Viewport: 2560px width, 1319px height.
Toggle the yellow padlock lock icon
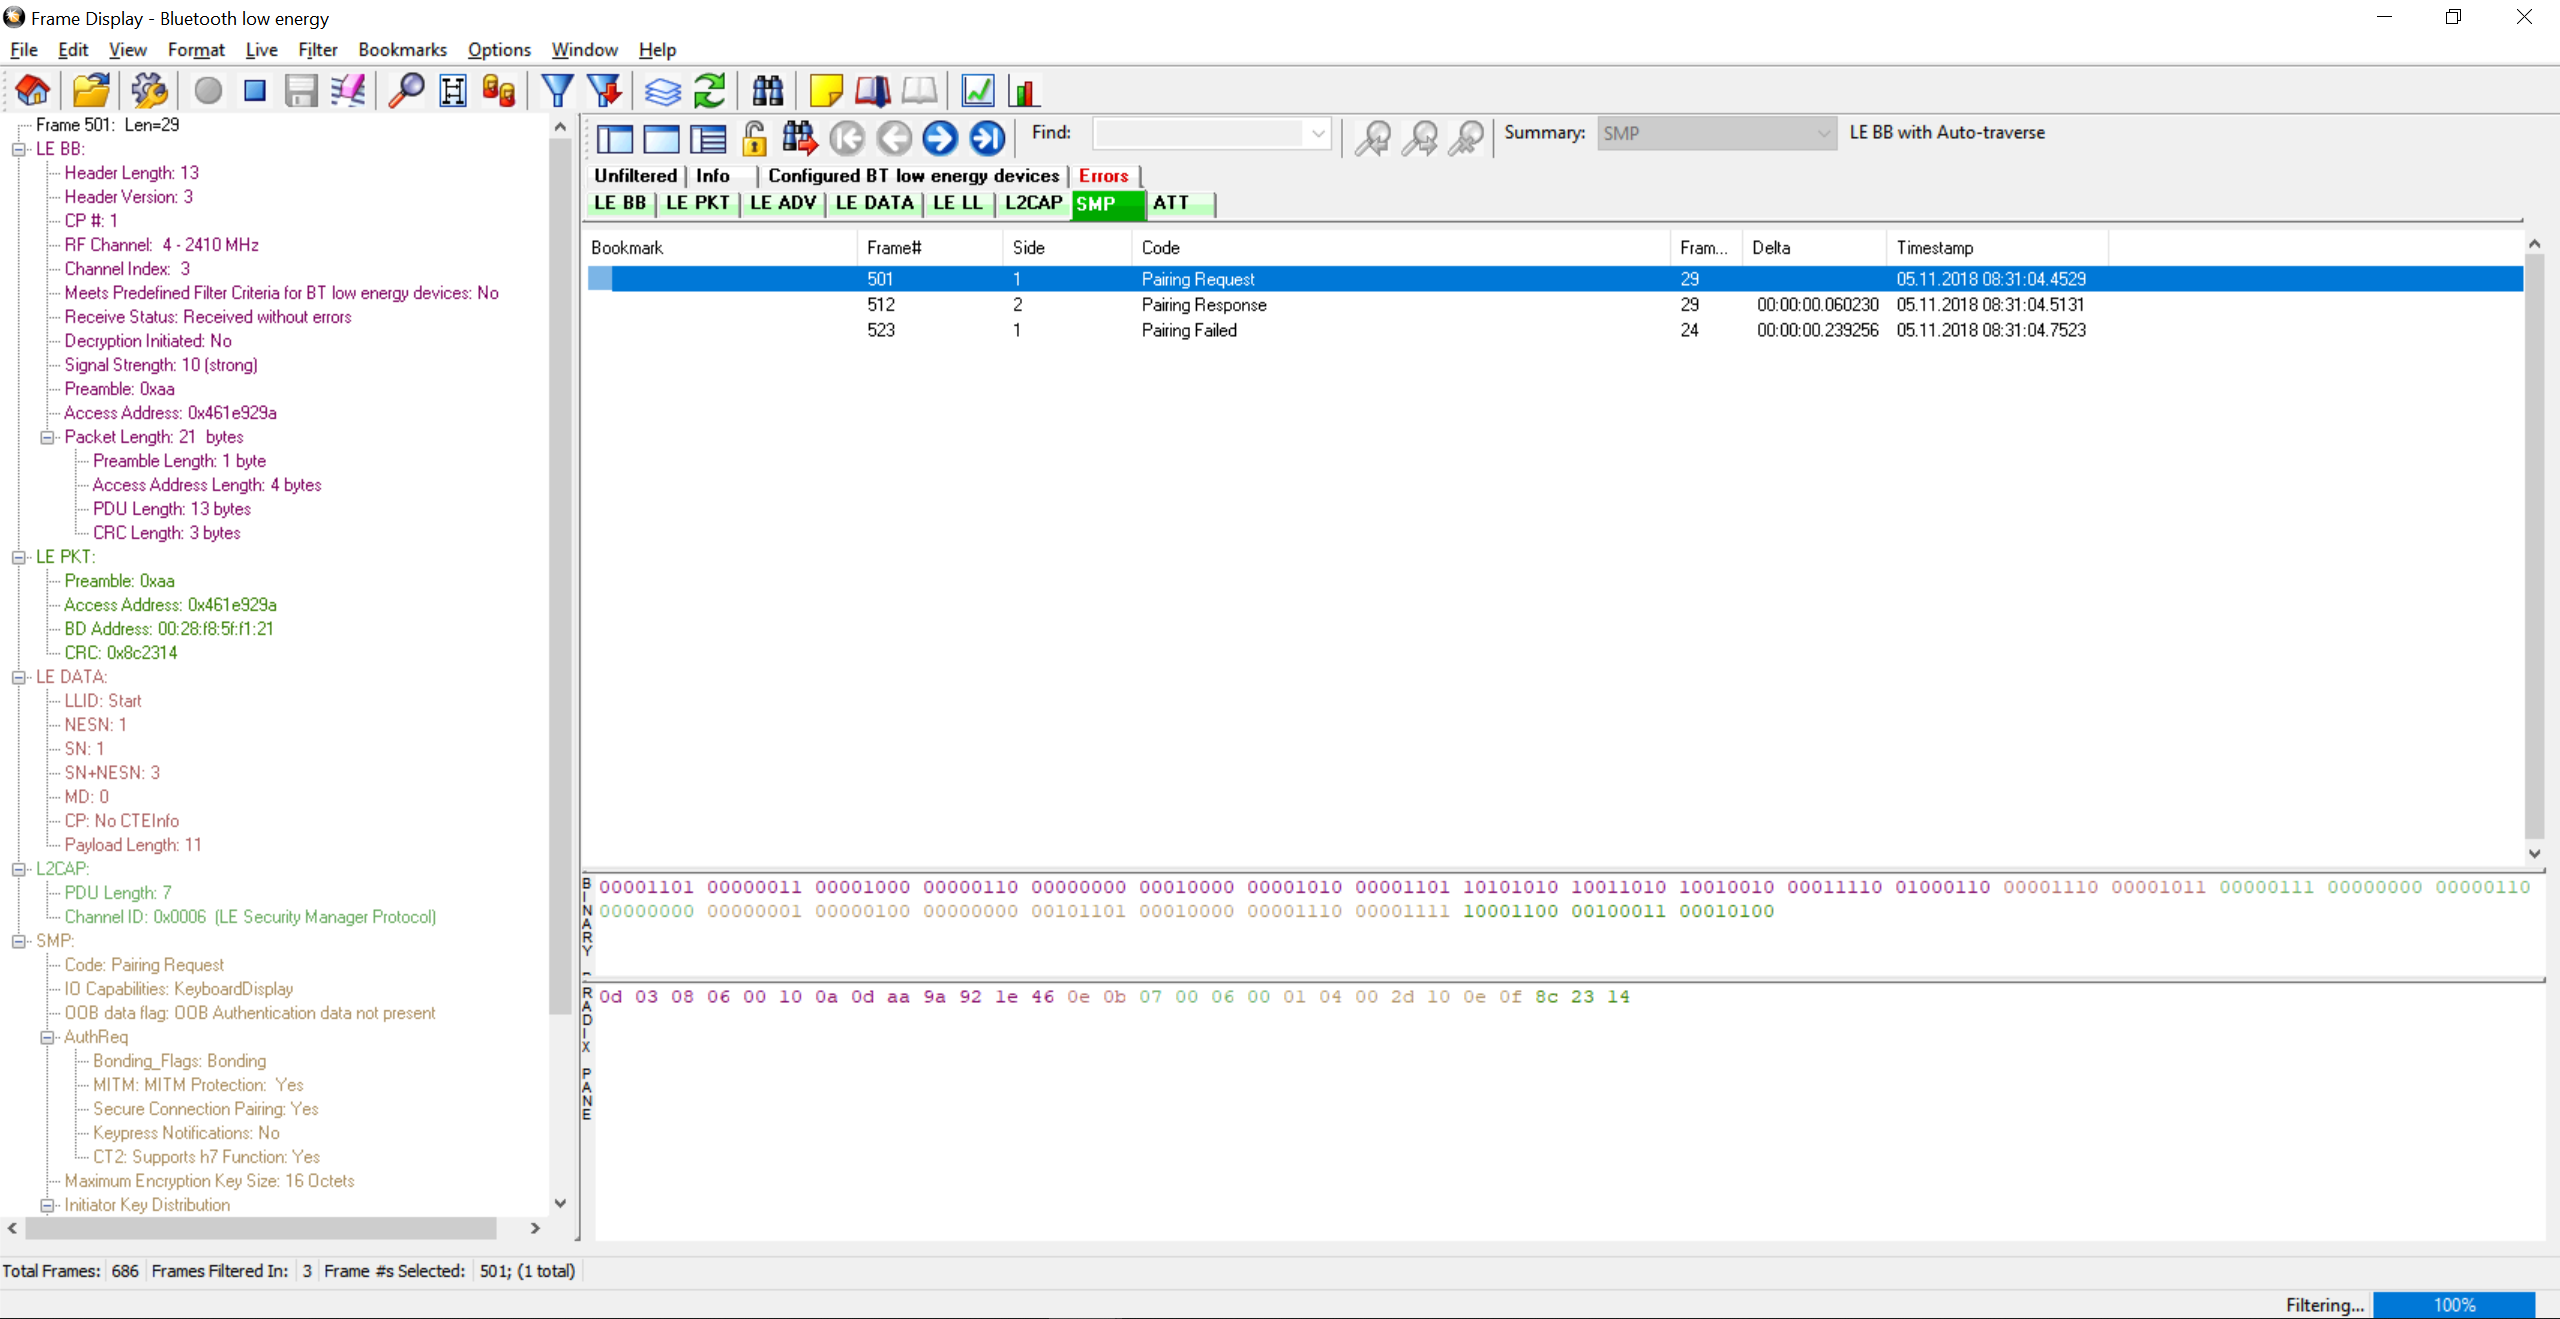[x=755, y=138]
